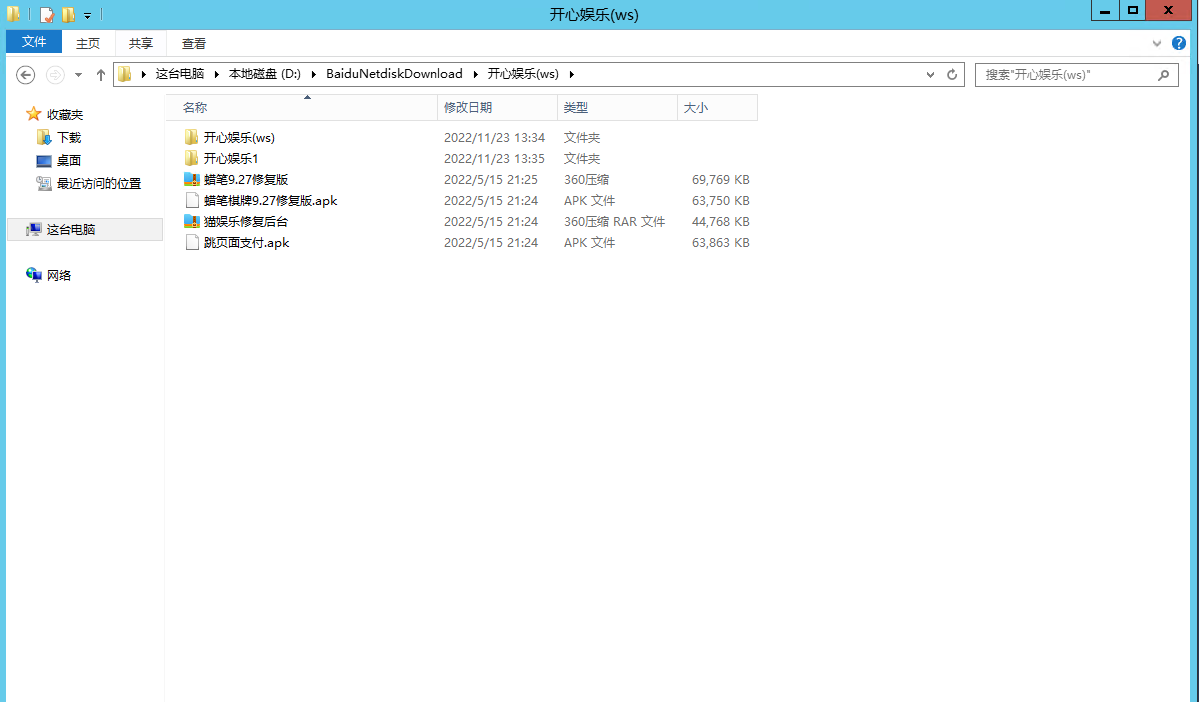Refresh the current folder view
The width and height of the screenshot is (1199, 702).
952,75
